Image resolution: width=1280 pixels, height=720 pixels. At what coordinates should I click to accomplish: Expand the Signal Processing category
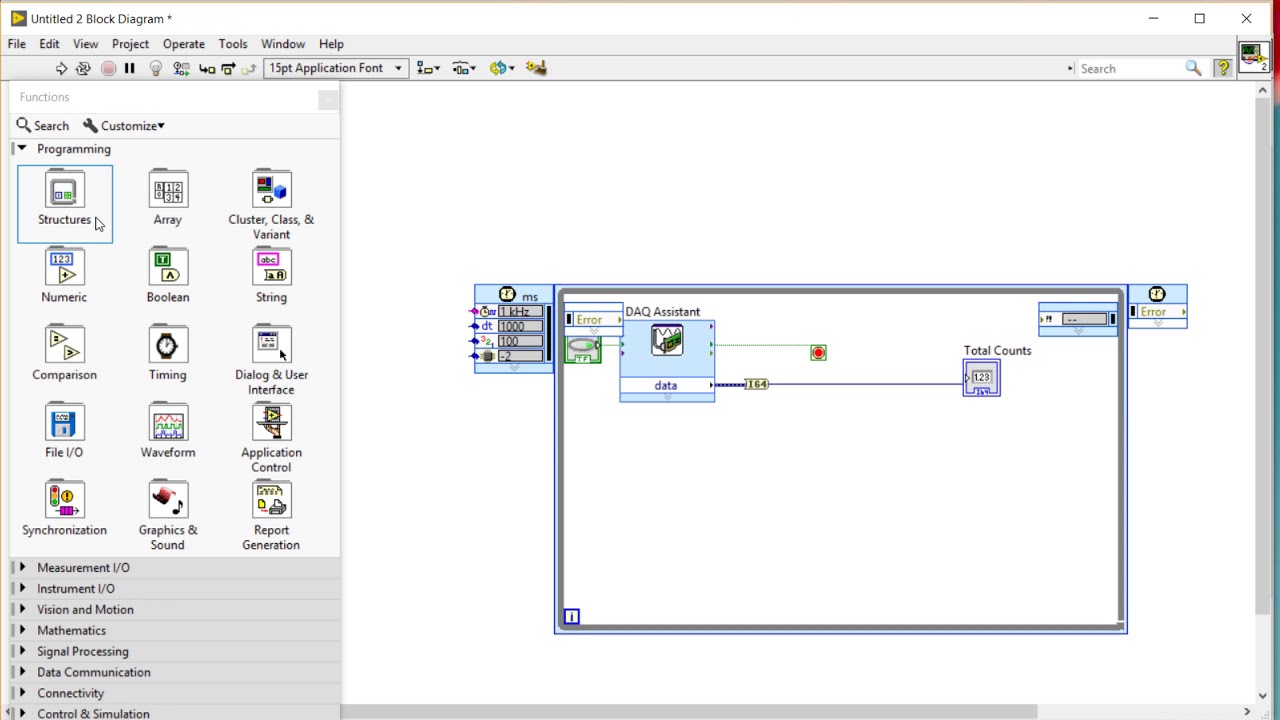click(x=22, y=652)
